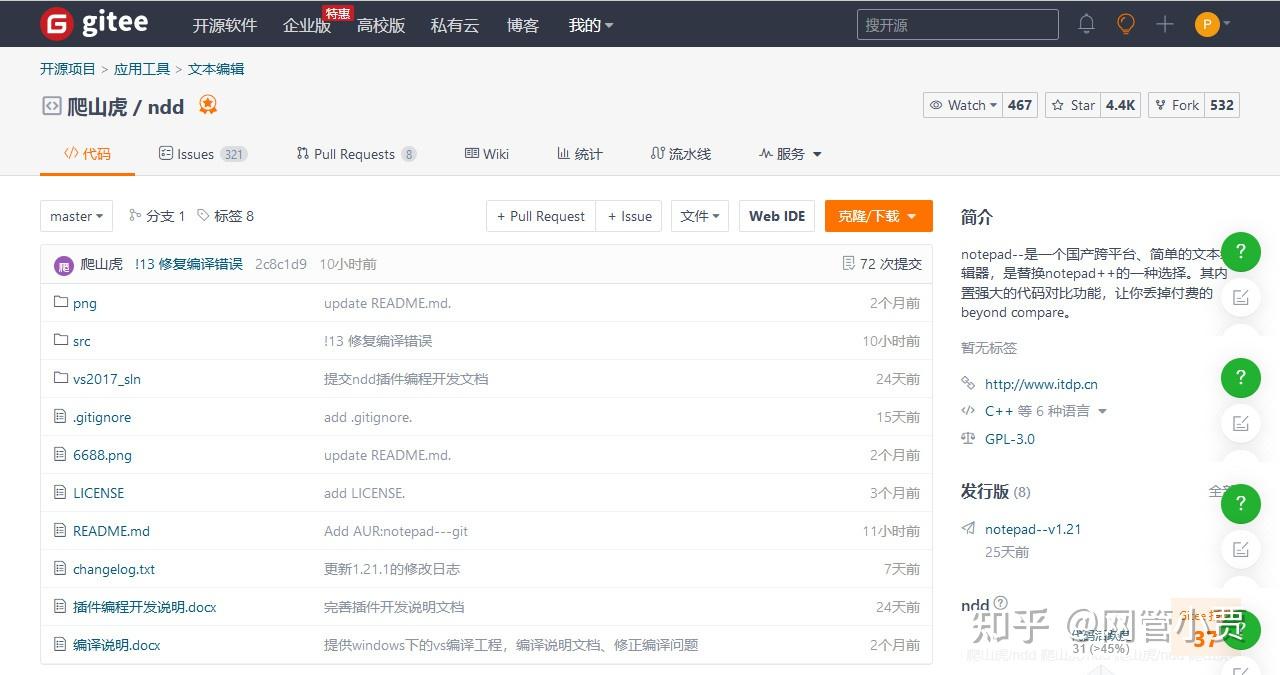
Task: Open the 高校版 menu
Action: tap(381, 25)
